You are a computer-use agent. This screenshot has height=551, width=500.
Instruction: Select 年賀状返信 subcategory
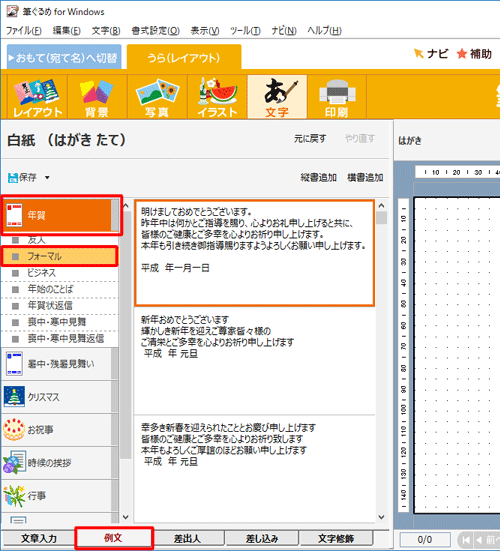[60, 306]
